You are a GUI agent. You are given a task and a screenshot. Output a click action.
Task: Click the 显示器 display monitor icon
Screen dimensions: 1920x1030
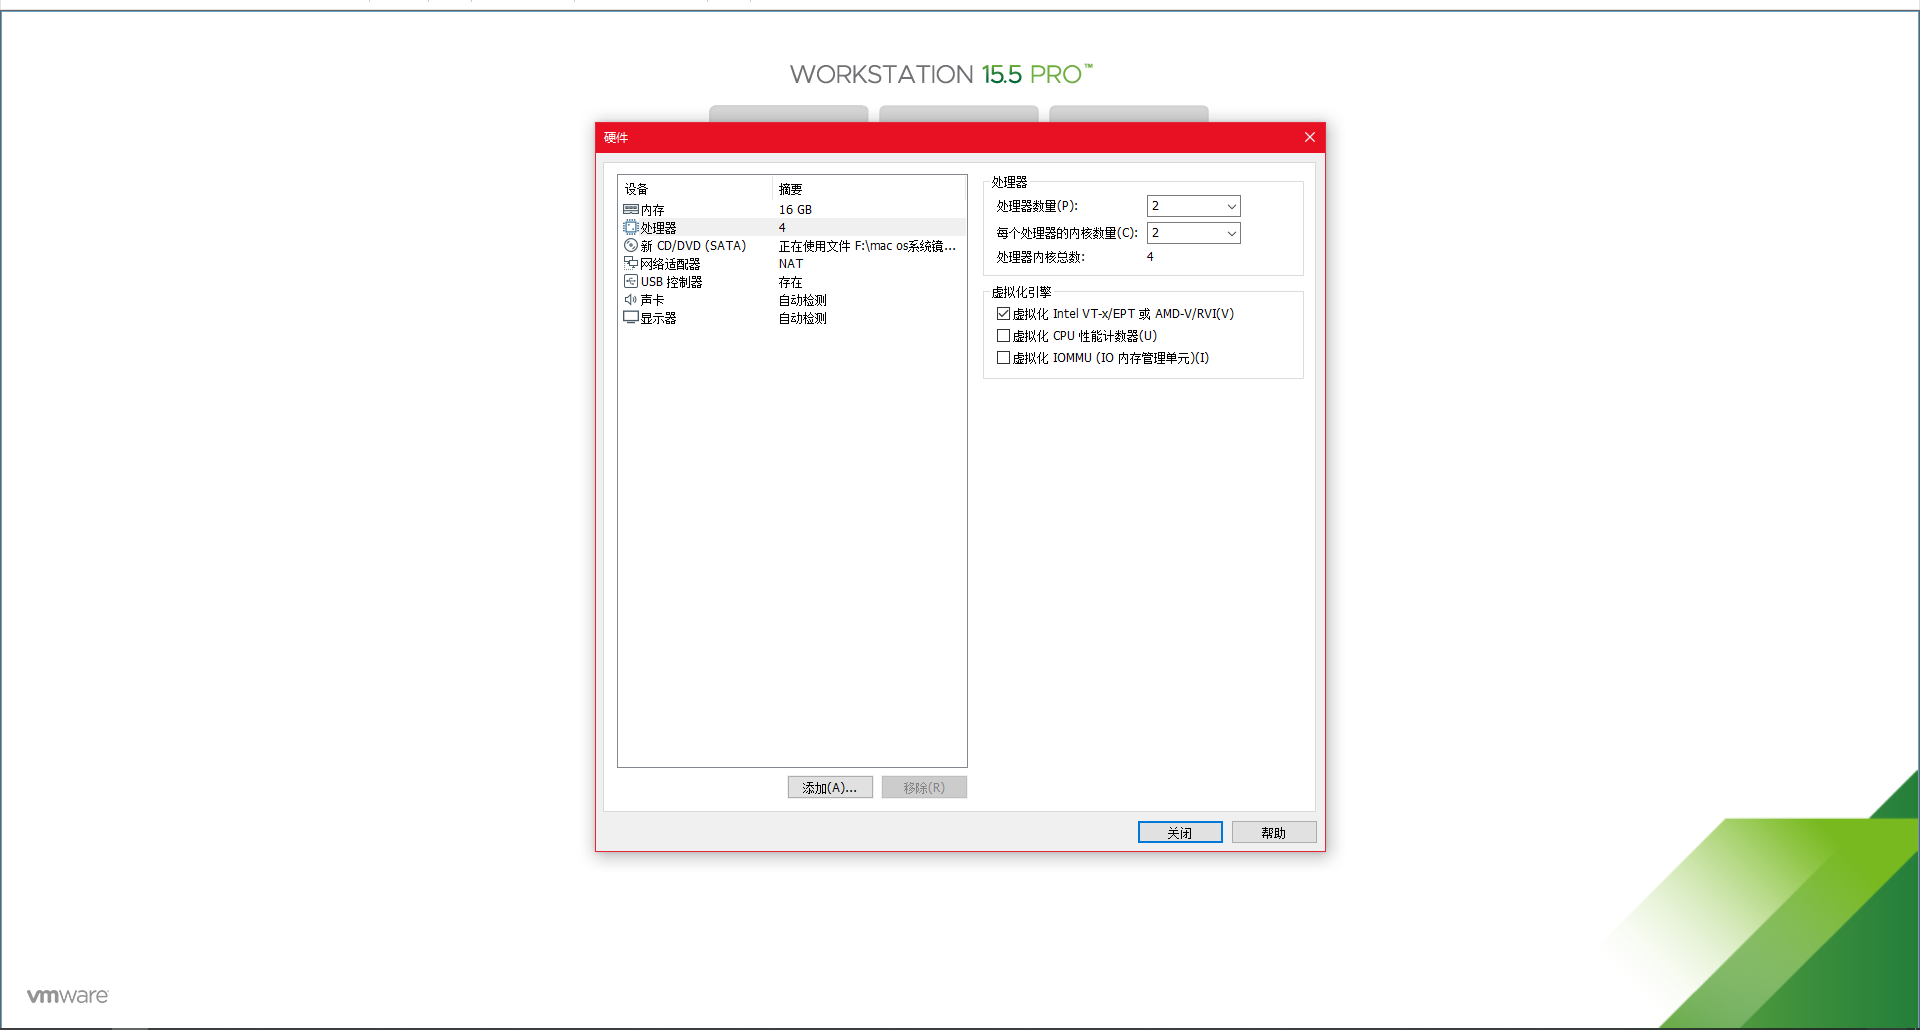point(631,318)
